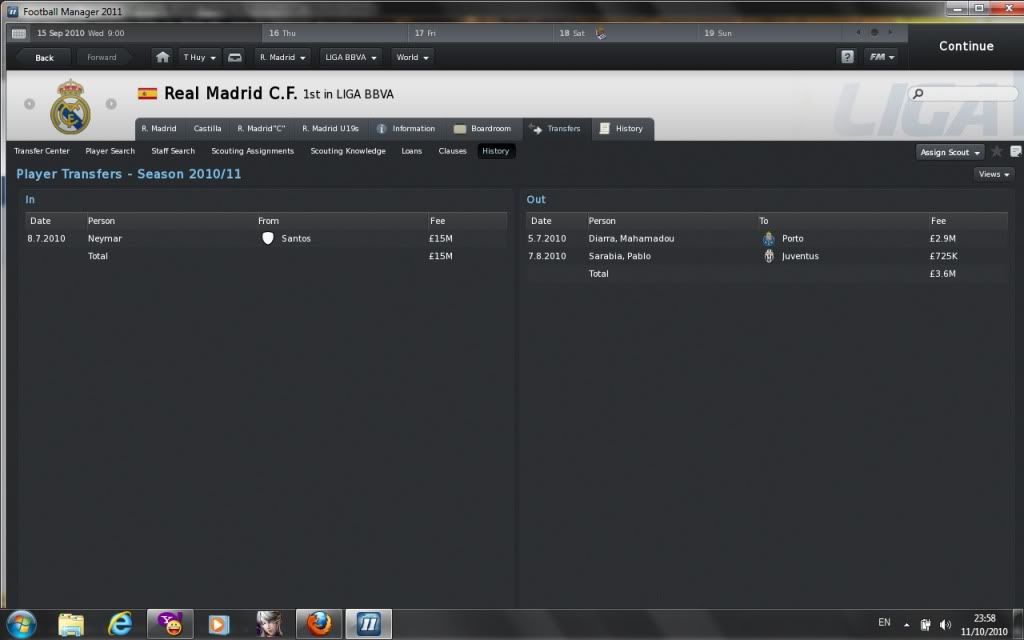1024x640 pixels.
Task: Open Scouting Knowledge
Action: pos(348,151)
